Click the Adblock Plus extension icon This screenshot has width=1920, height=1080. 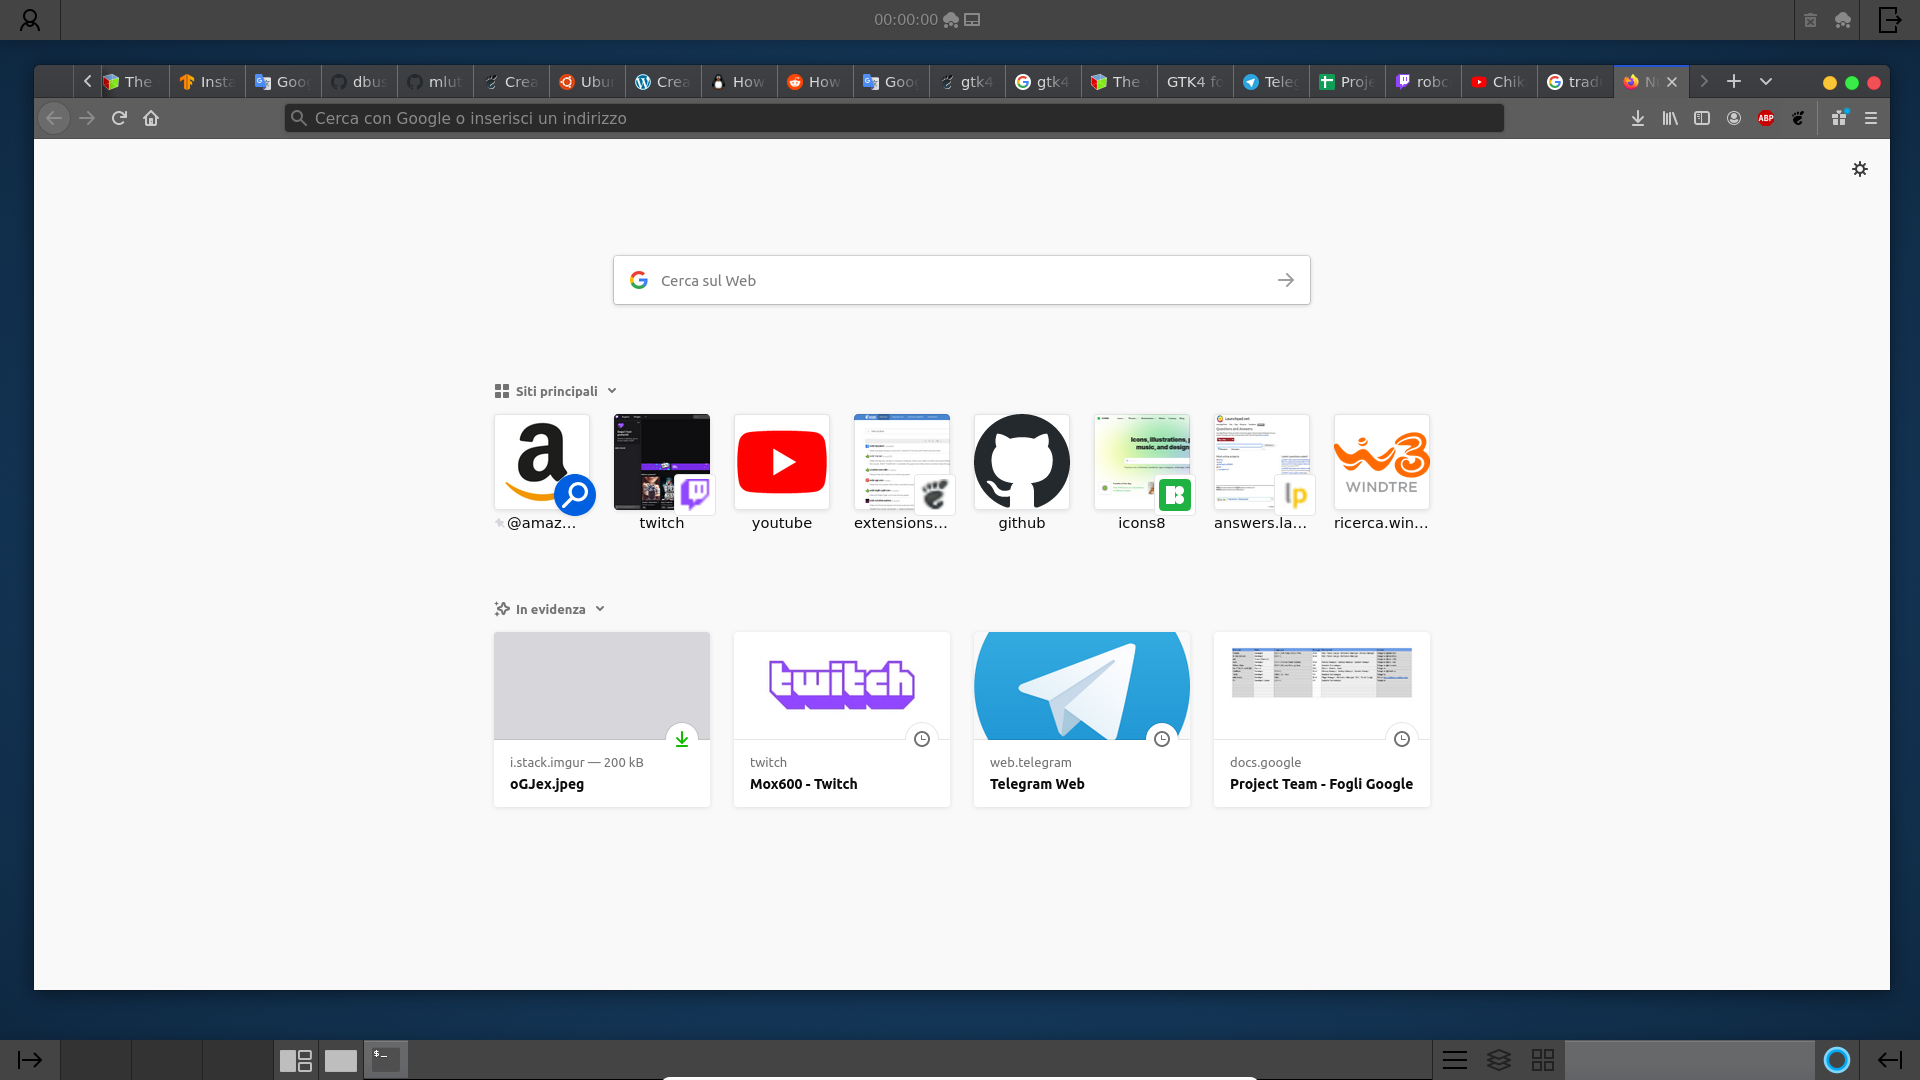pyautogui.click(x=1766, y=118)
